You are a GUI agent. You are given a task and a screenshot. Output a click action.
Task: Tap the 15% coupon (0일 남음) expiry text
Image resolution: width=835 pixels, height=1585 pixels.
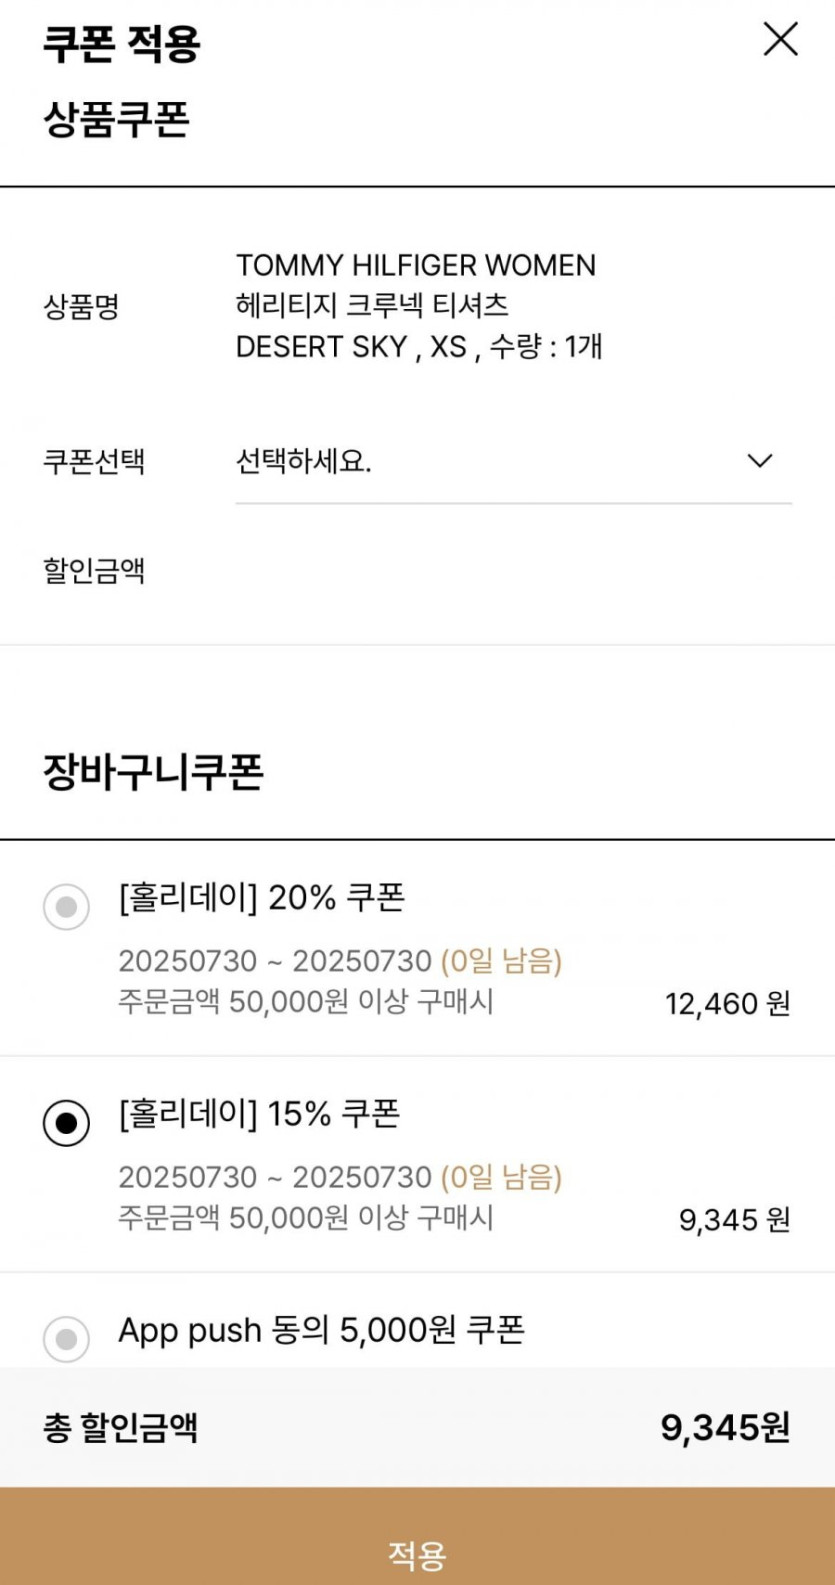coord(501,1177)
